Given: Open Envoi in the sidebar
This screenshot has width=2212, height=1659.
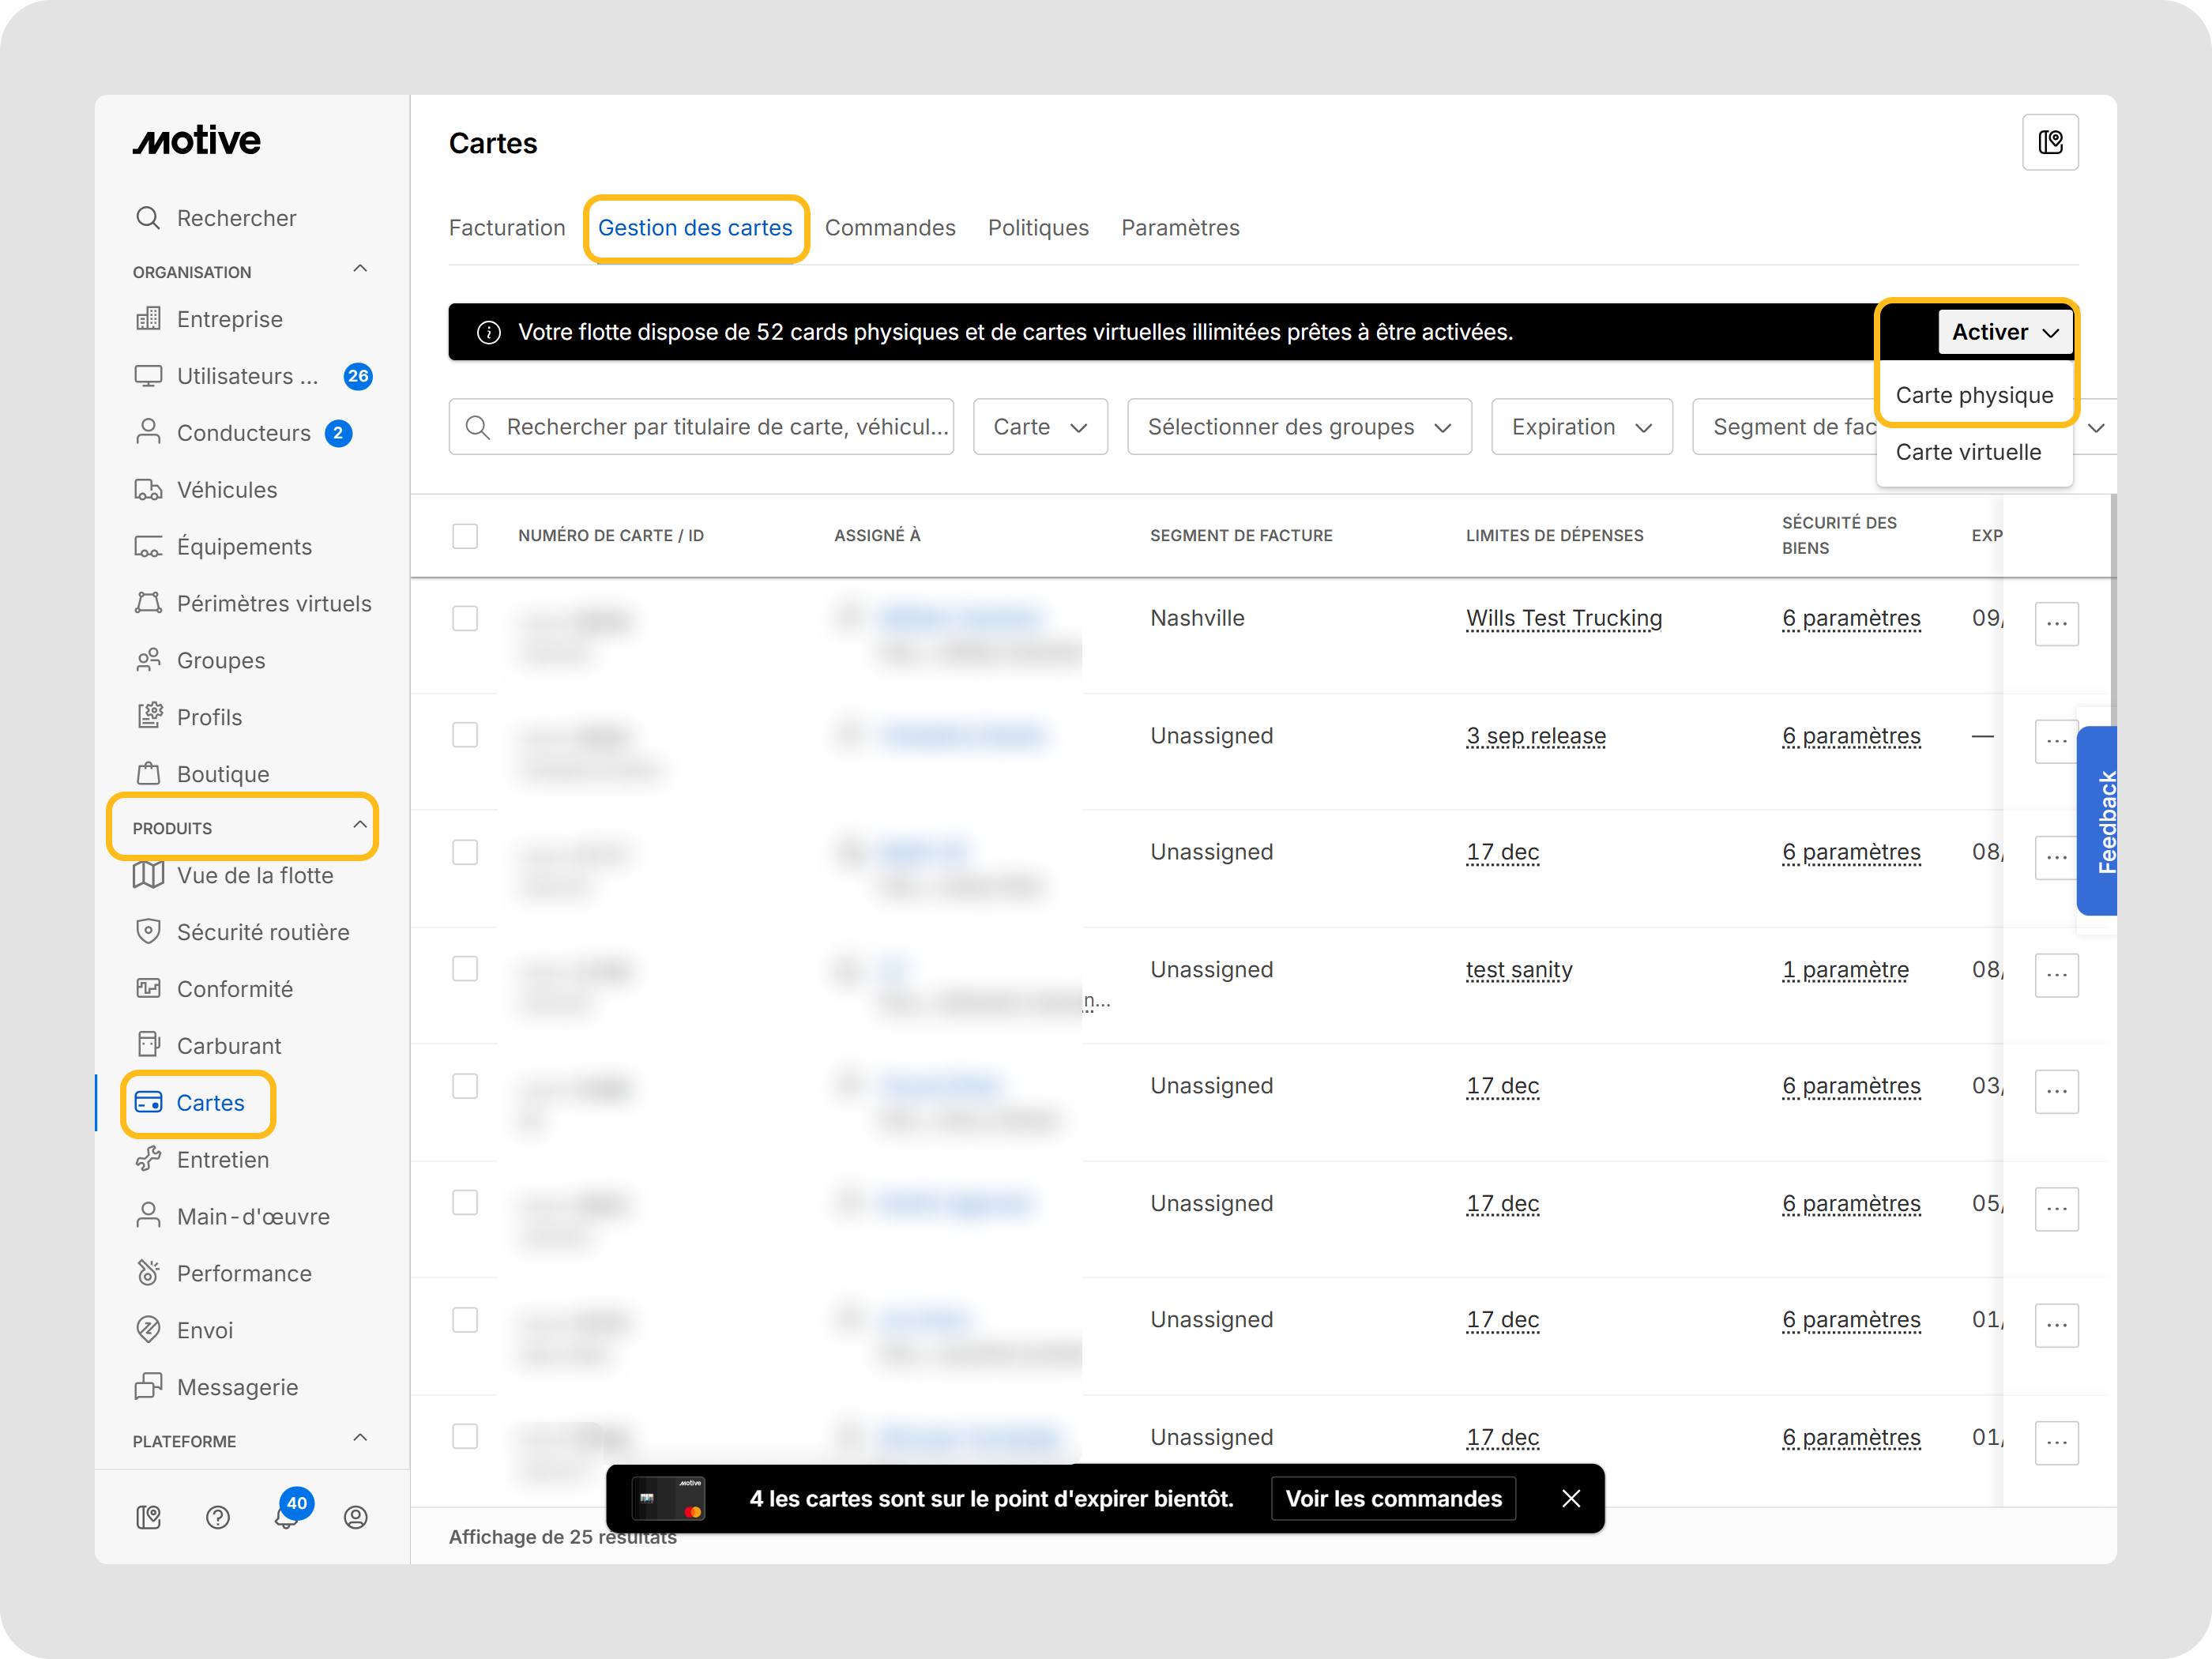Looking at the screenshot, I should click(184, 1331).
